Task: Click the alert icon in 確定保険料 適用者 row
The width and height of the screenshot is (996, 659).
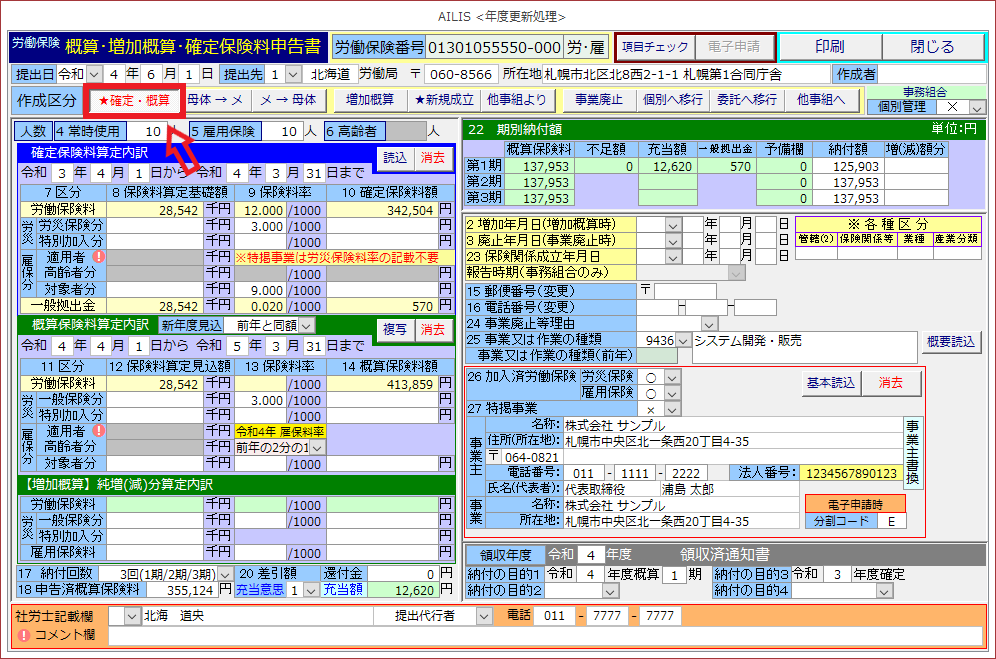Action: (x=100, y=257)
